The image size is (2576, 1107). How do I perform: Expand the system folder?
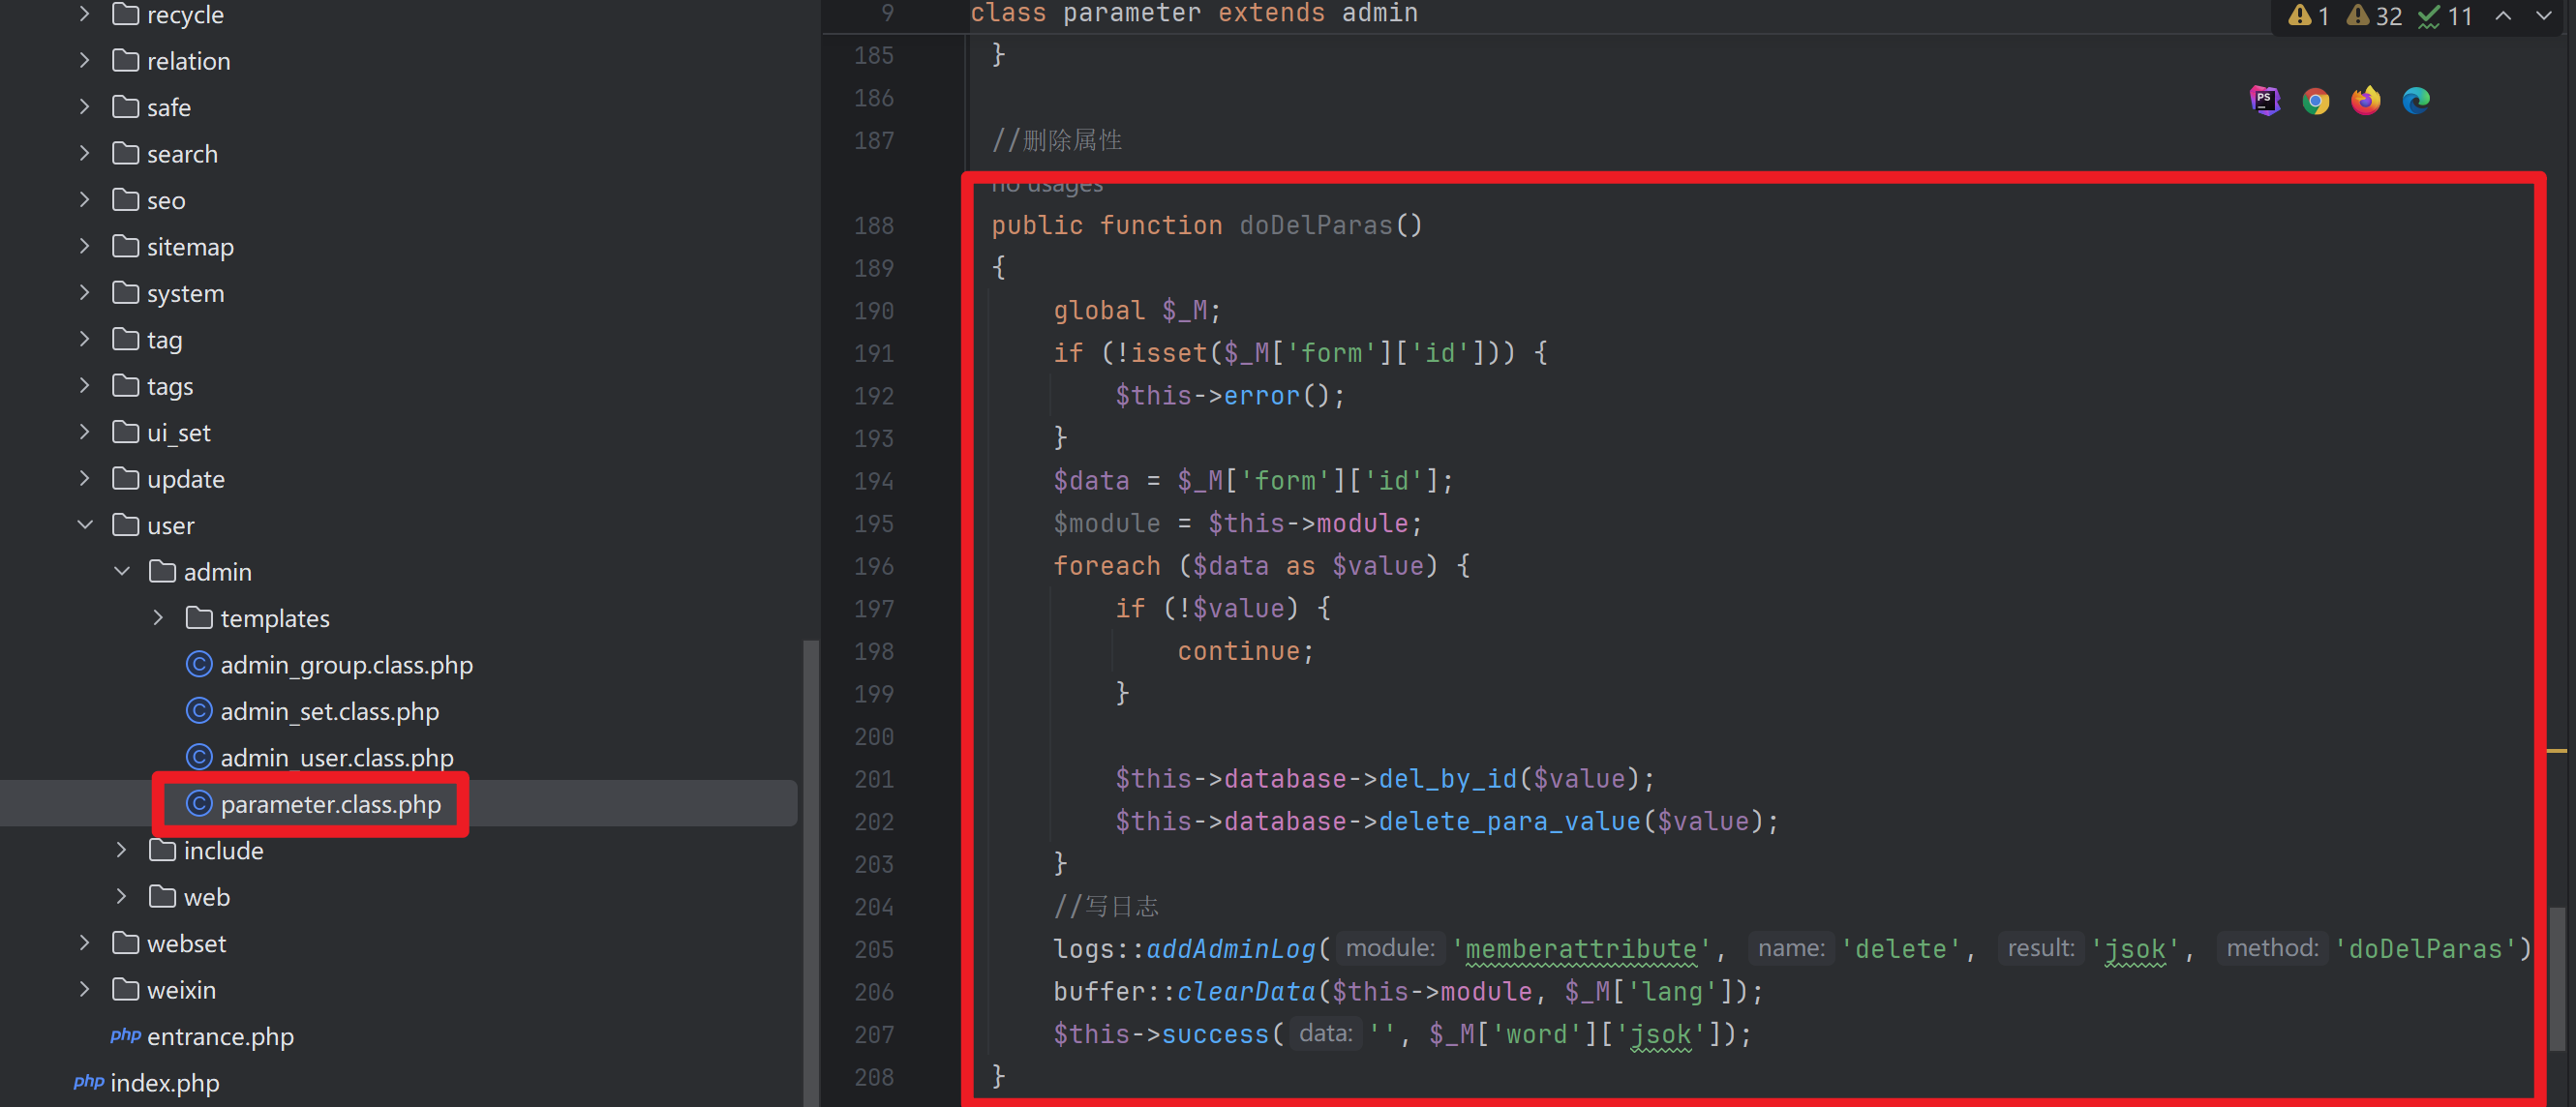[x=85, y=293]
